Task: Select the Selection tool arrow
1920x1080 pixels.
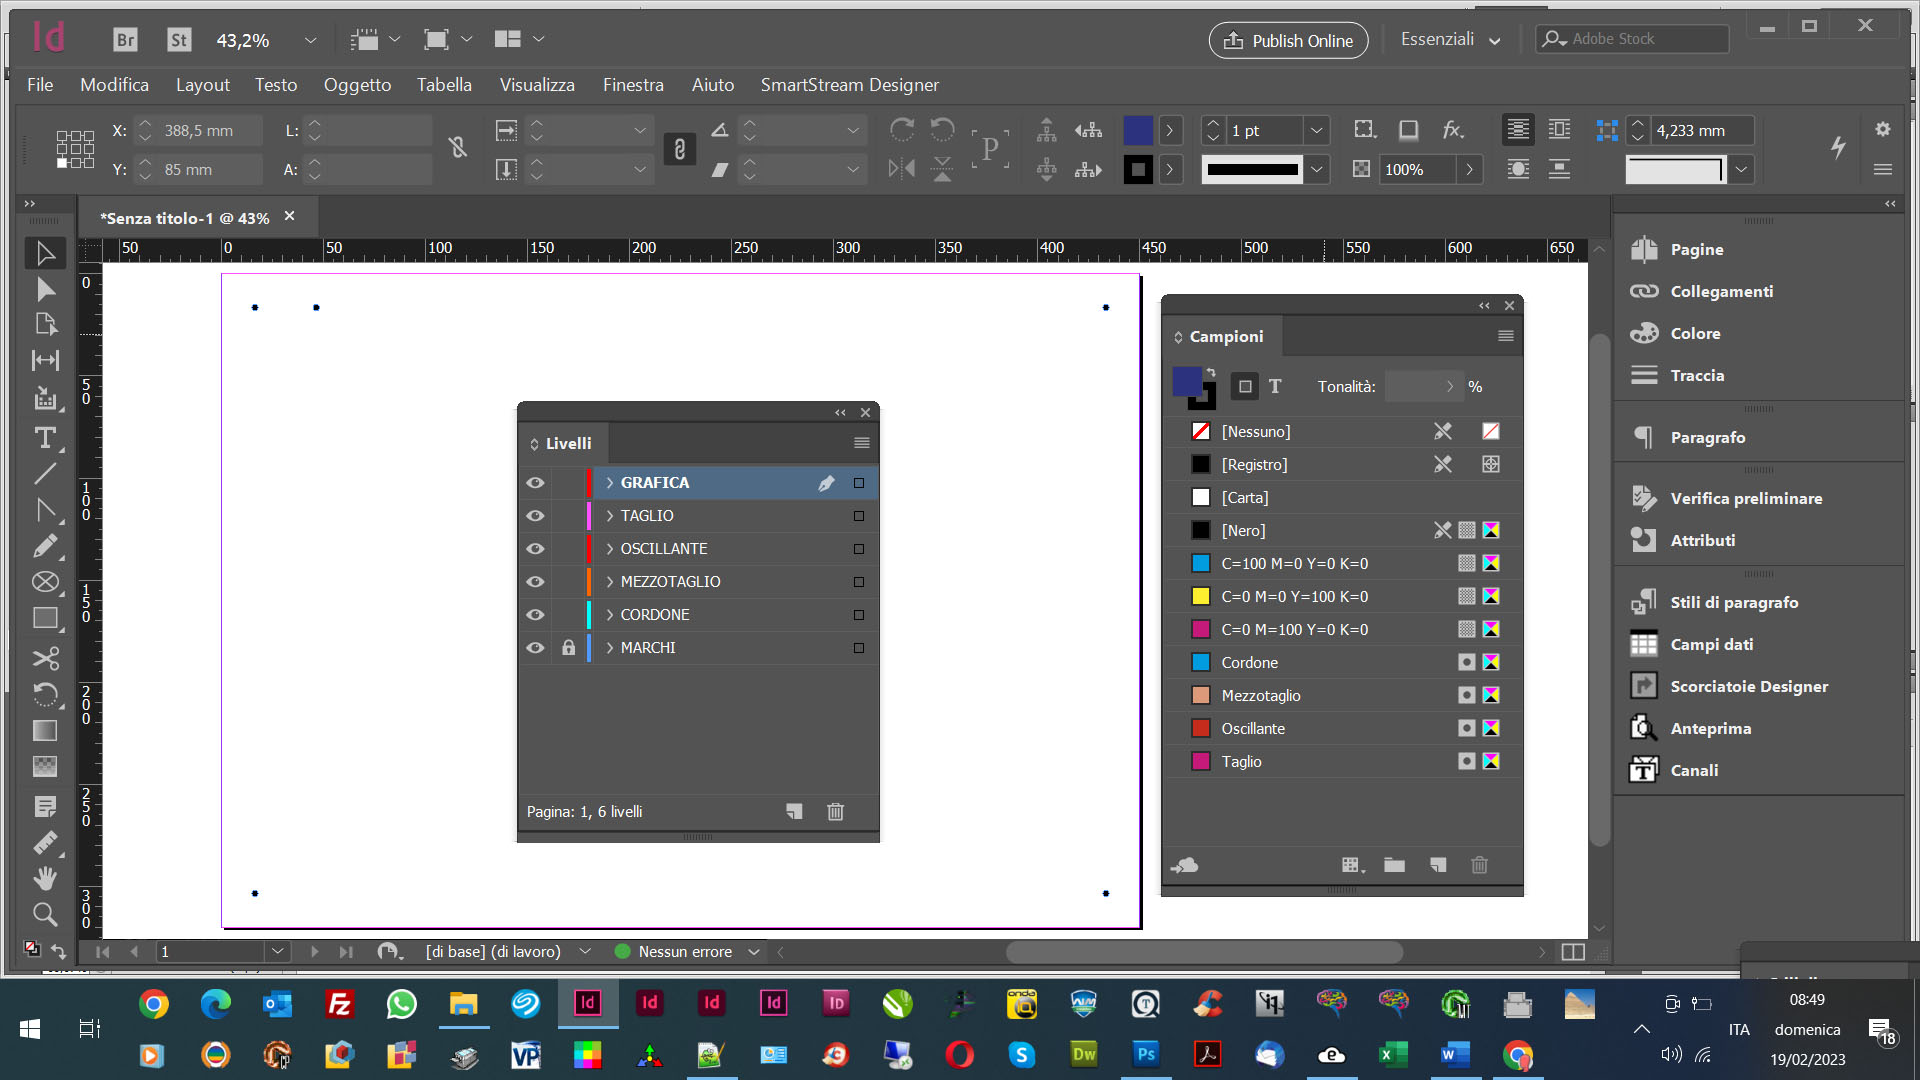Action: (x=45, y=253)
